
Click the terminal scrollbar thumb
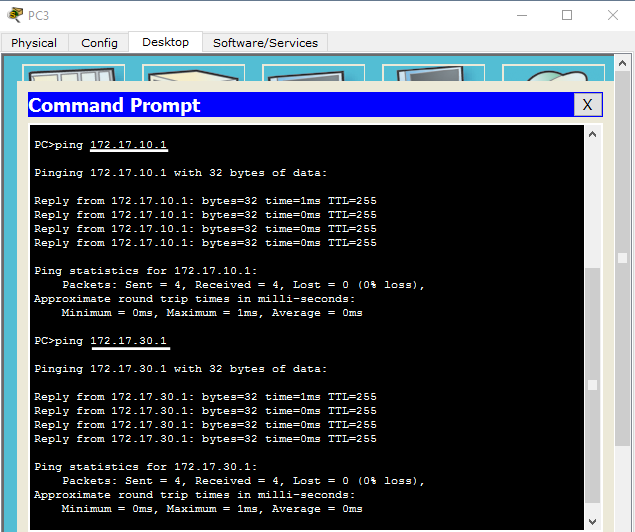click(592, 385)
